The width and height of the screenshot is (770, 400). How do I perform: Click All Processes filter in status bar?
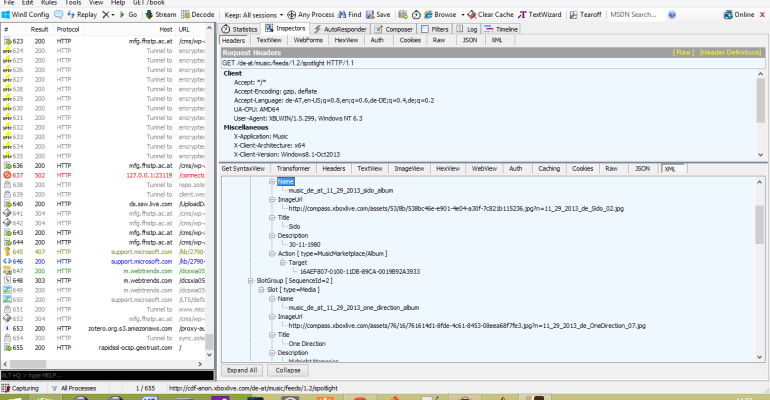[74, 388]
